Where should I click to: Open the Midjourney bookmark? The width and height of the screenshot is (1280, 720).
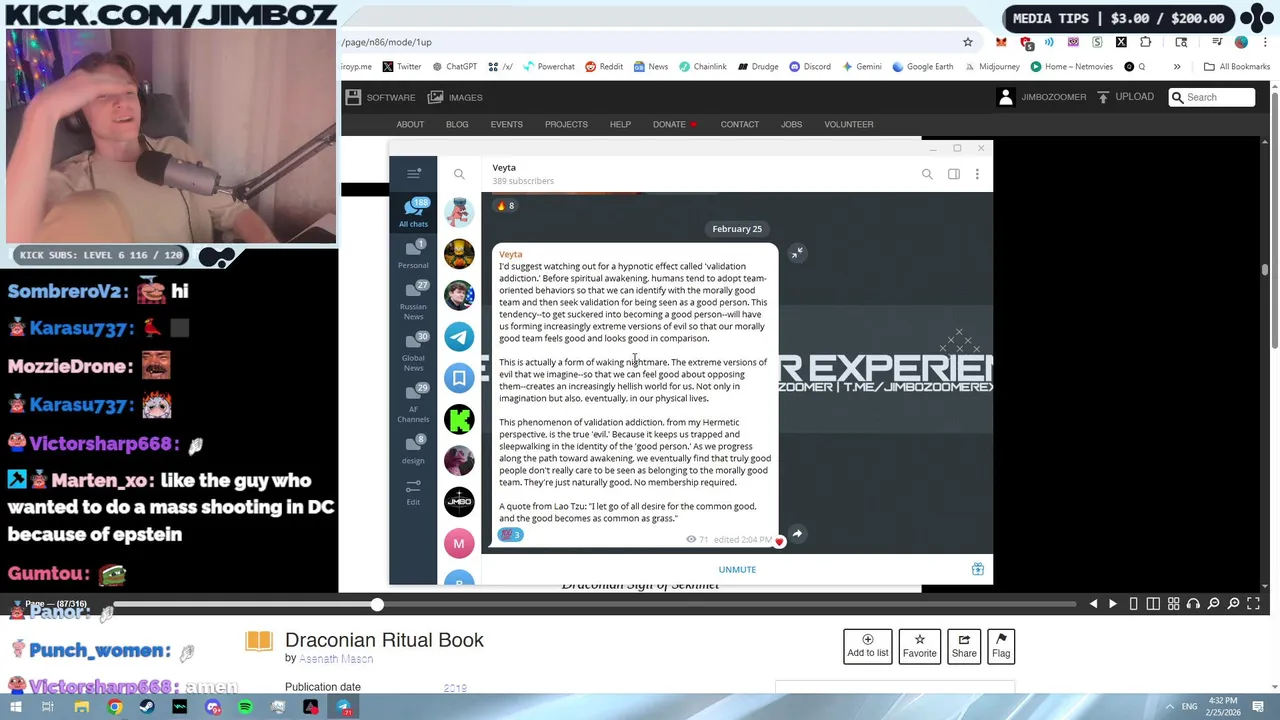tap(993, 67)
